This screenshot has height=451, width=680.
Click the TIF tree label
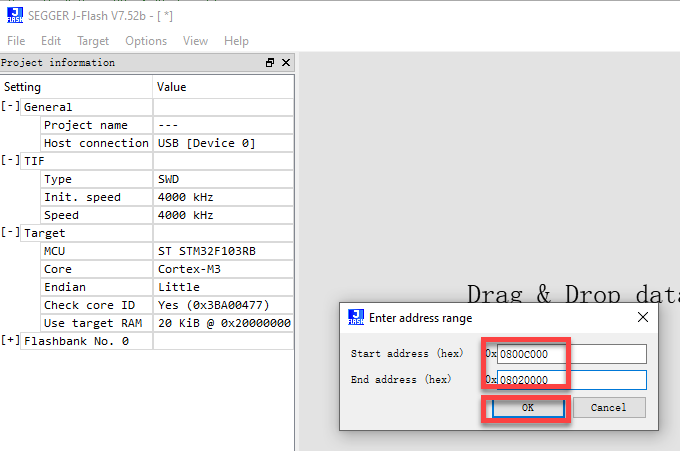click(x=34, y=161)
